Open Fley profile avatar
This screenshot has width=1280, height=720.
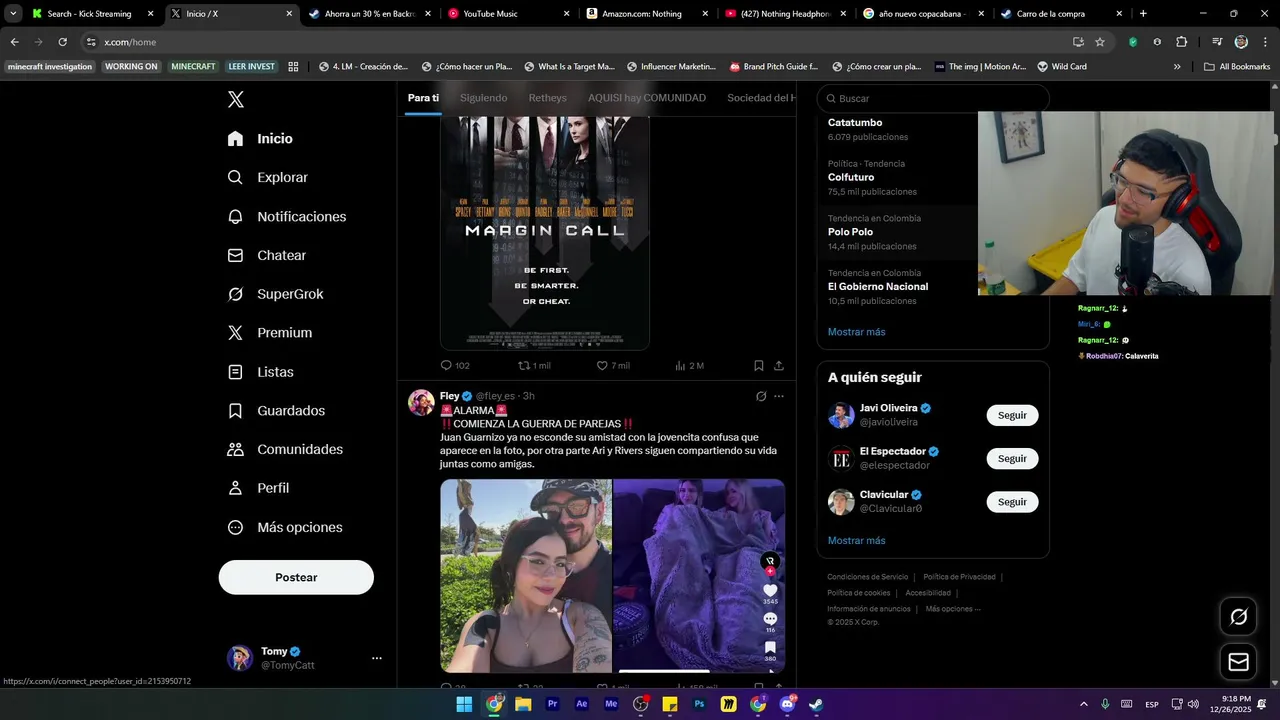pos(421,402)
